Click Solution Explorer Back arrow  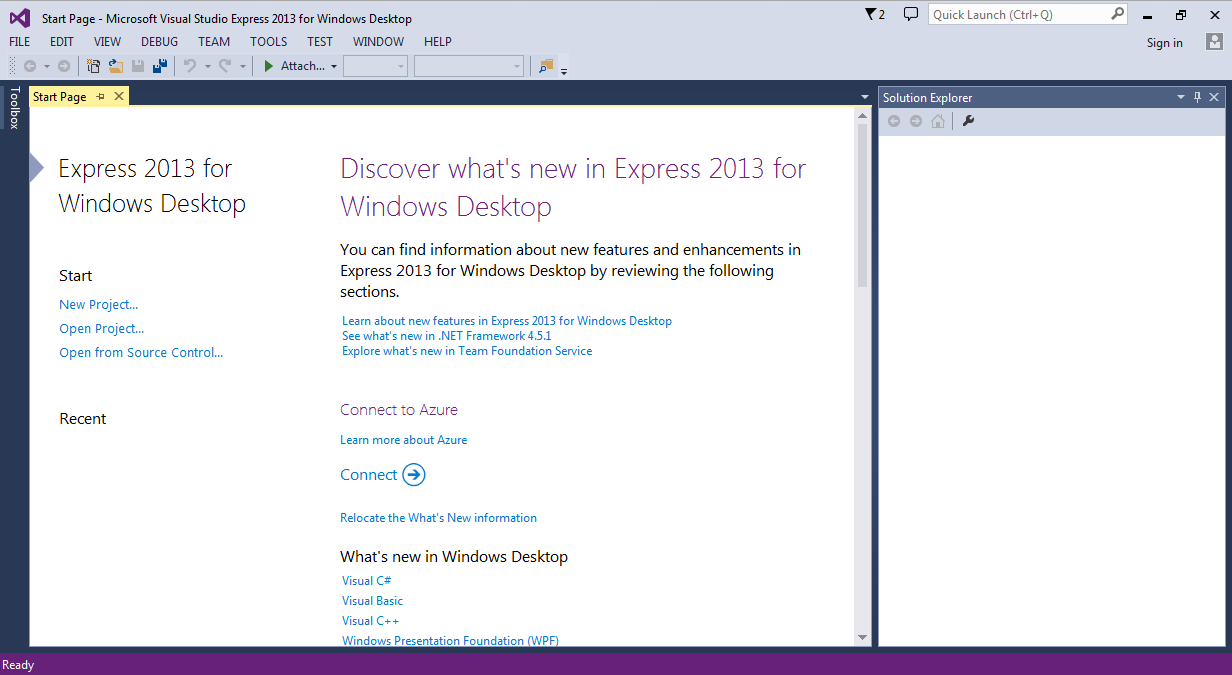(894, 121)
